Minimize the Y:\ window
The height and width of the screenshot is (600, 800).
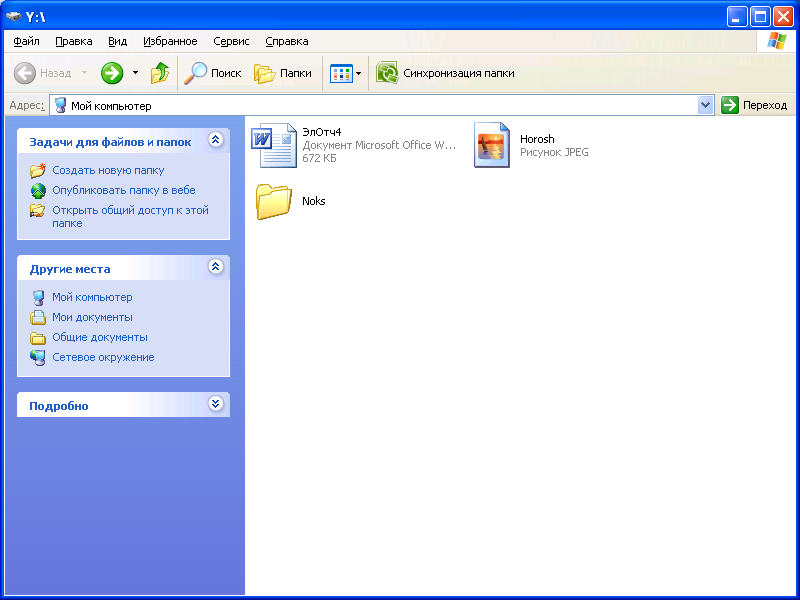(x=737, y=17)
